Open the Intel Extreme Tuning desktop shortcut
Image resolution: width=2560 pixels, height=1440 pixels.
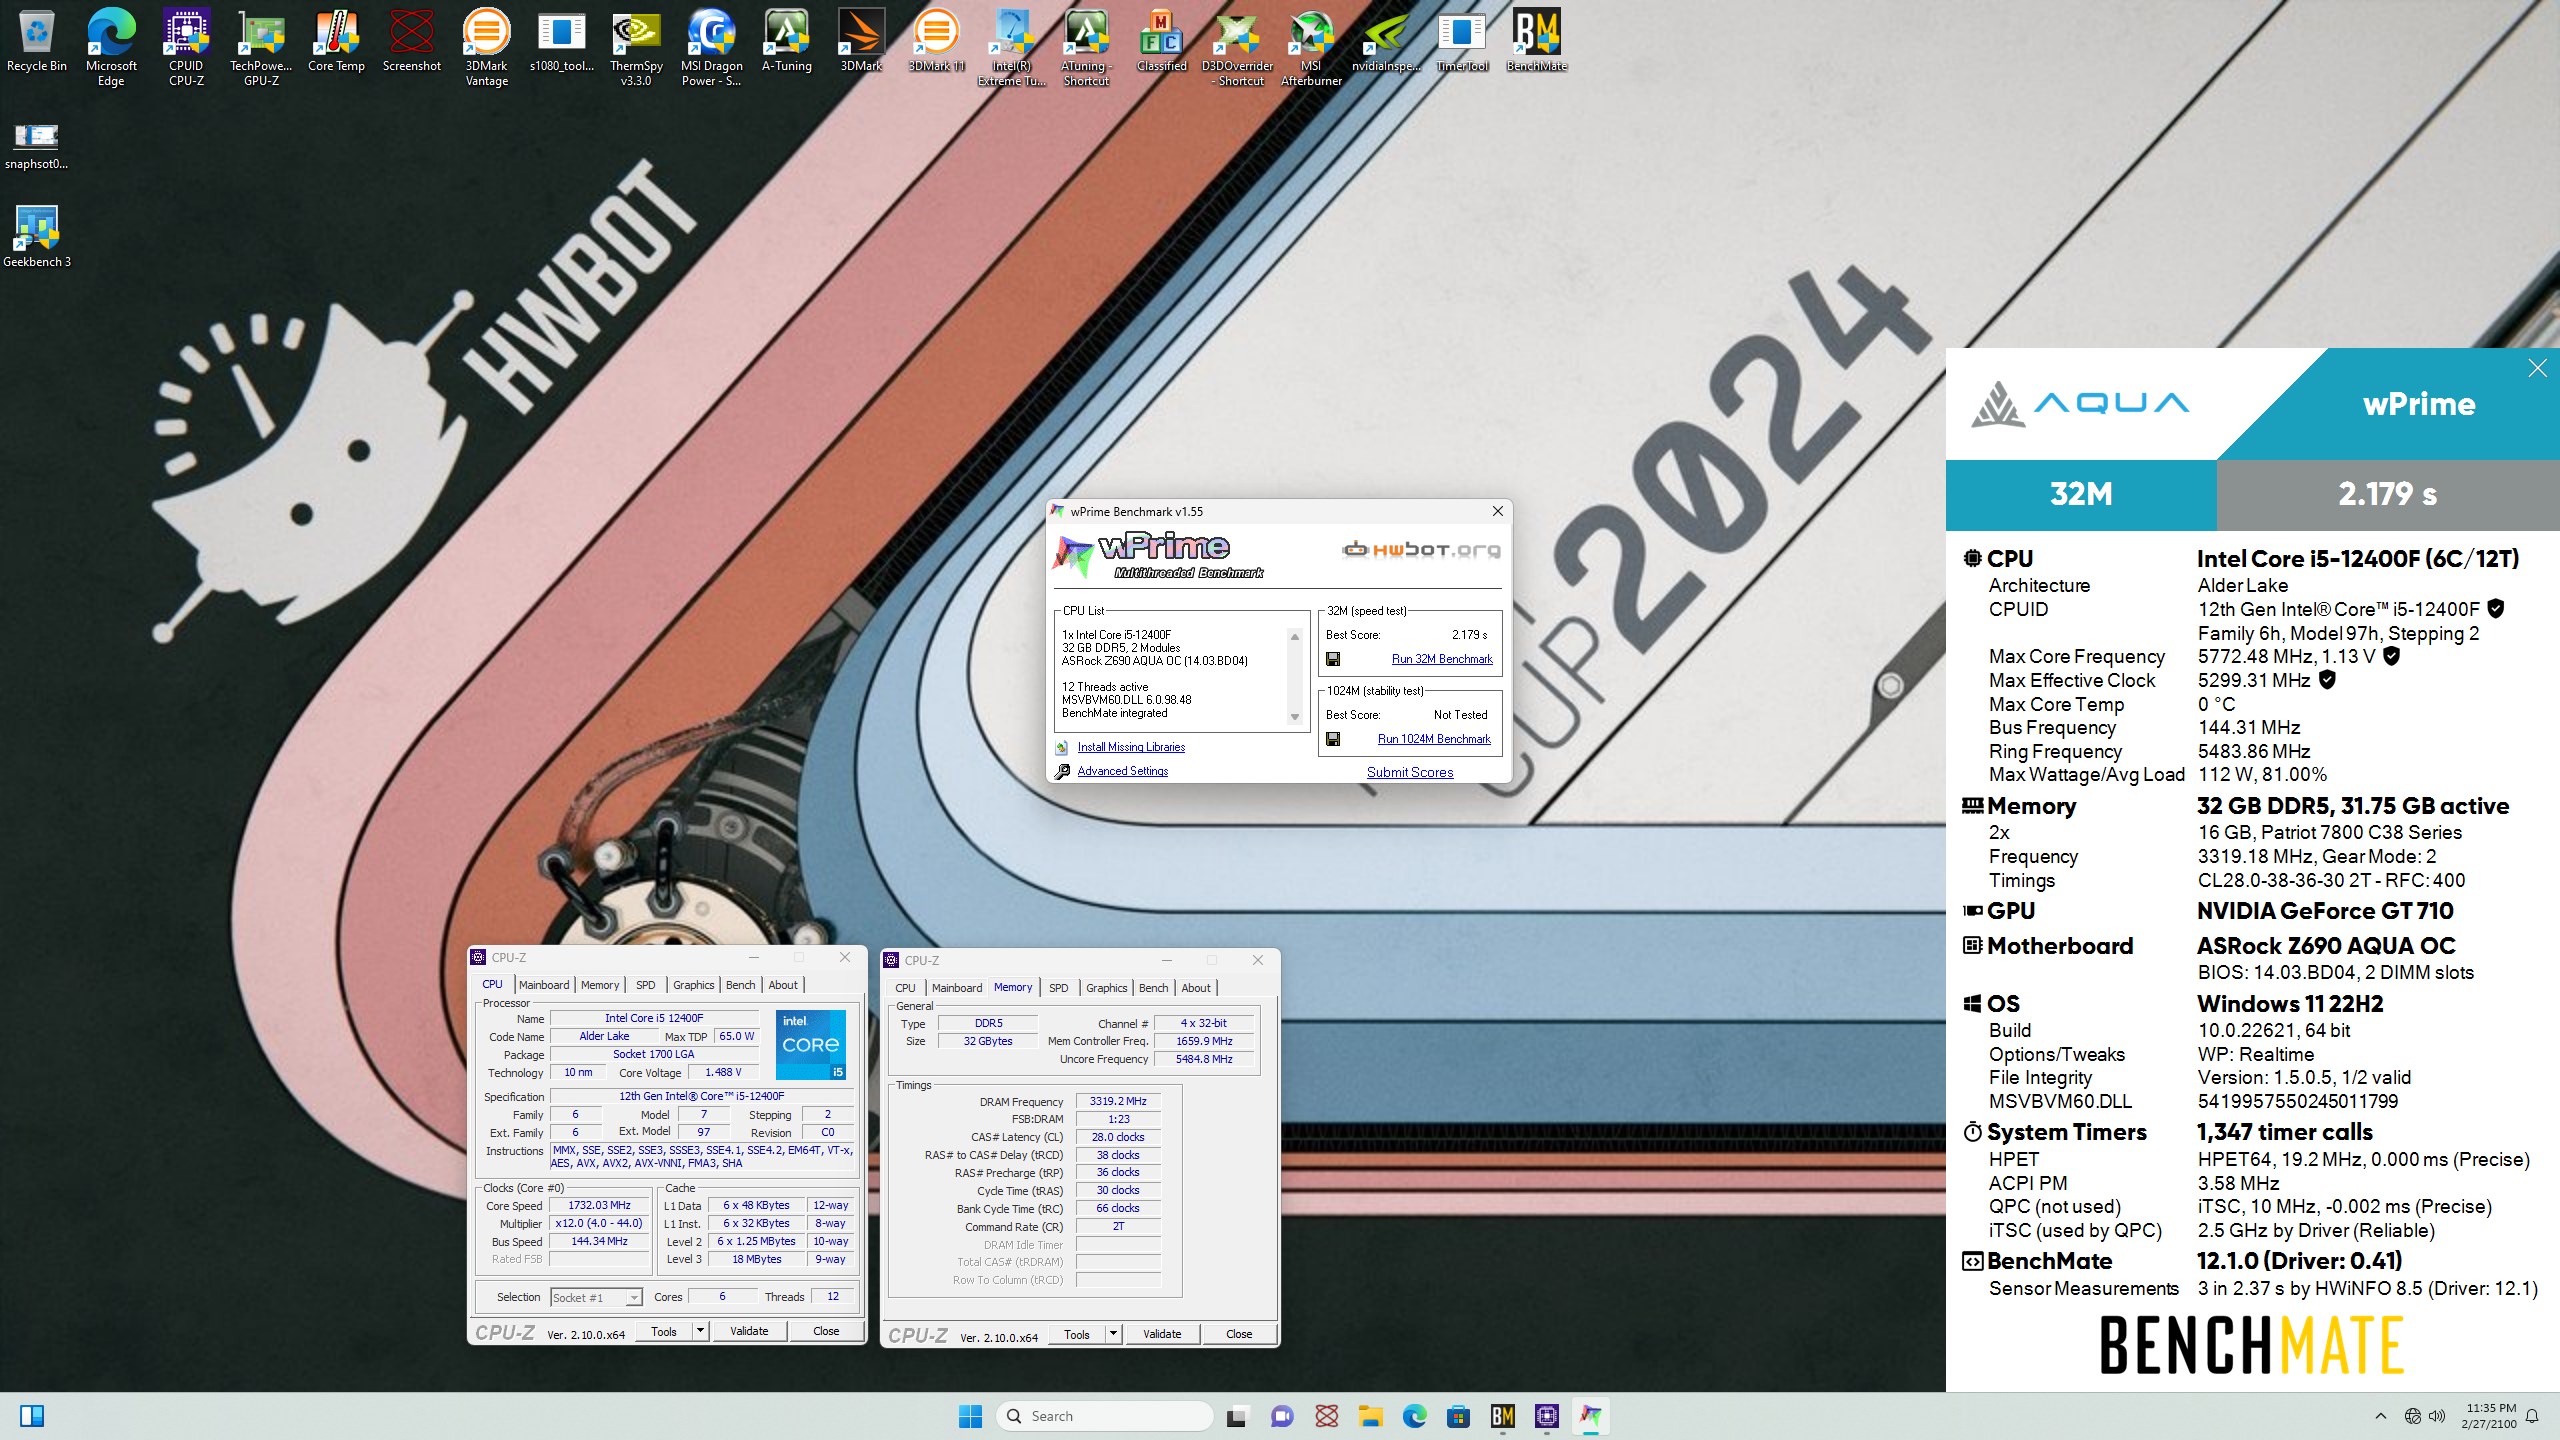point(1011,48)
